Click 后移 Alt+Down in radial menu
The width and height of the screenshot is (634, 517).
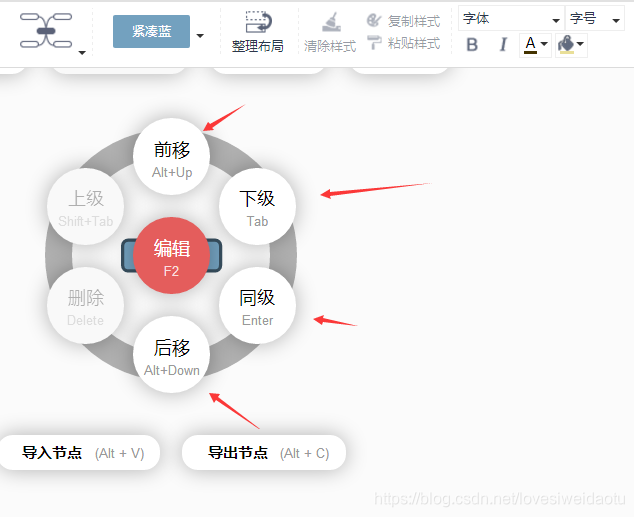[171, 355]
